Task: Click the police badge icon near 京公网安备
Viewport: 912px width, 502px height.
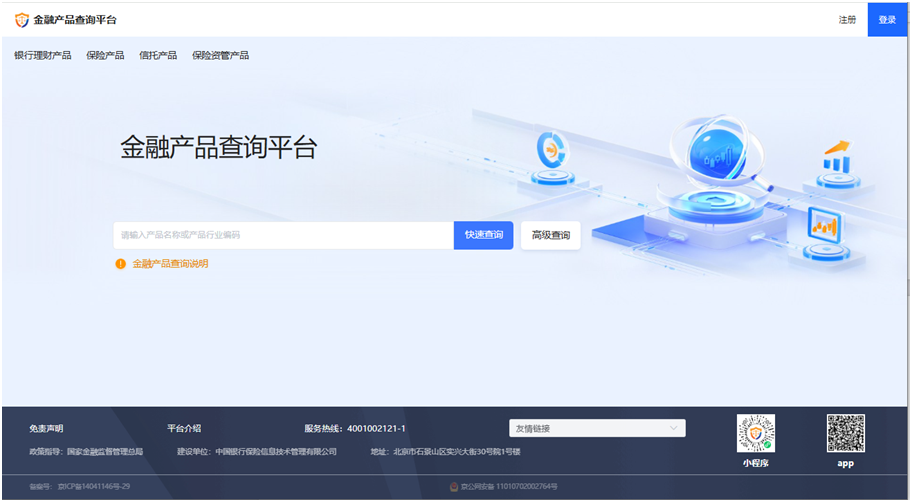Action: (454, 486)
